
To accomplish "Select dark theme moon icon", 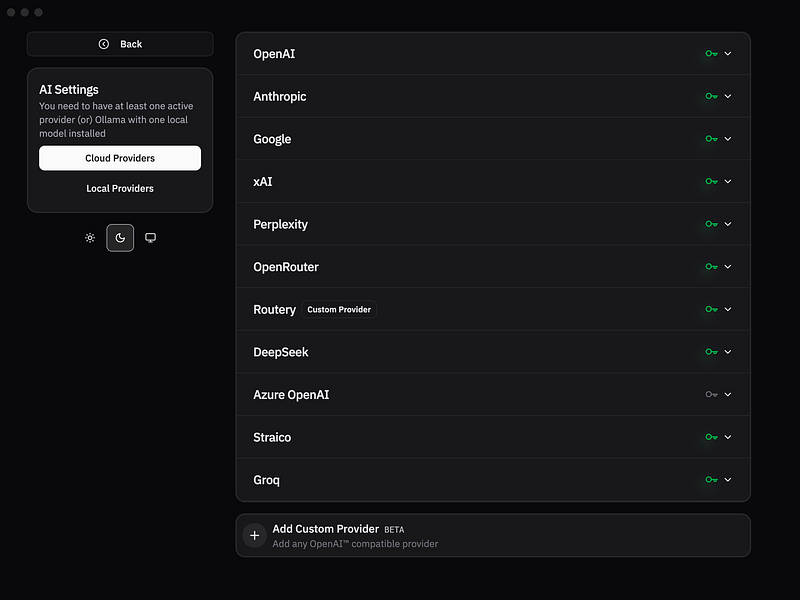I will click(120, 238).
